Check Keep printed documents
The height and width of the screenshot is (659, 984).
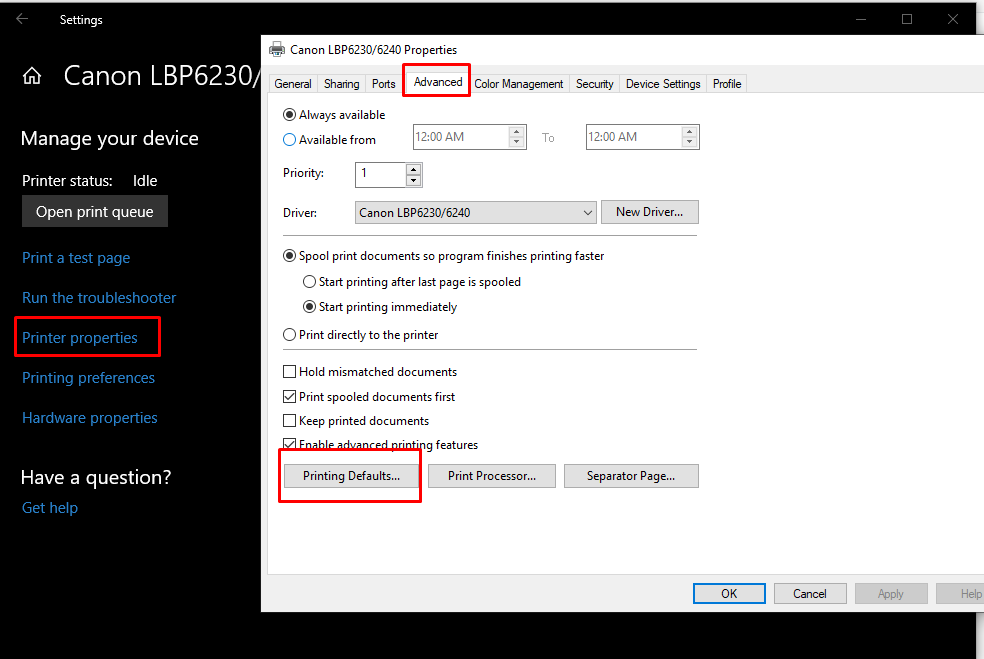pyautogui.click(x=289, y=421)
